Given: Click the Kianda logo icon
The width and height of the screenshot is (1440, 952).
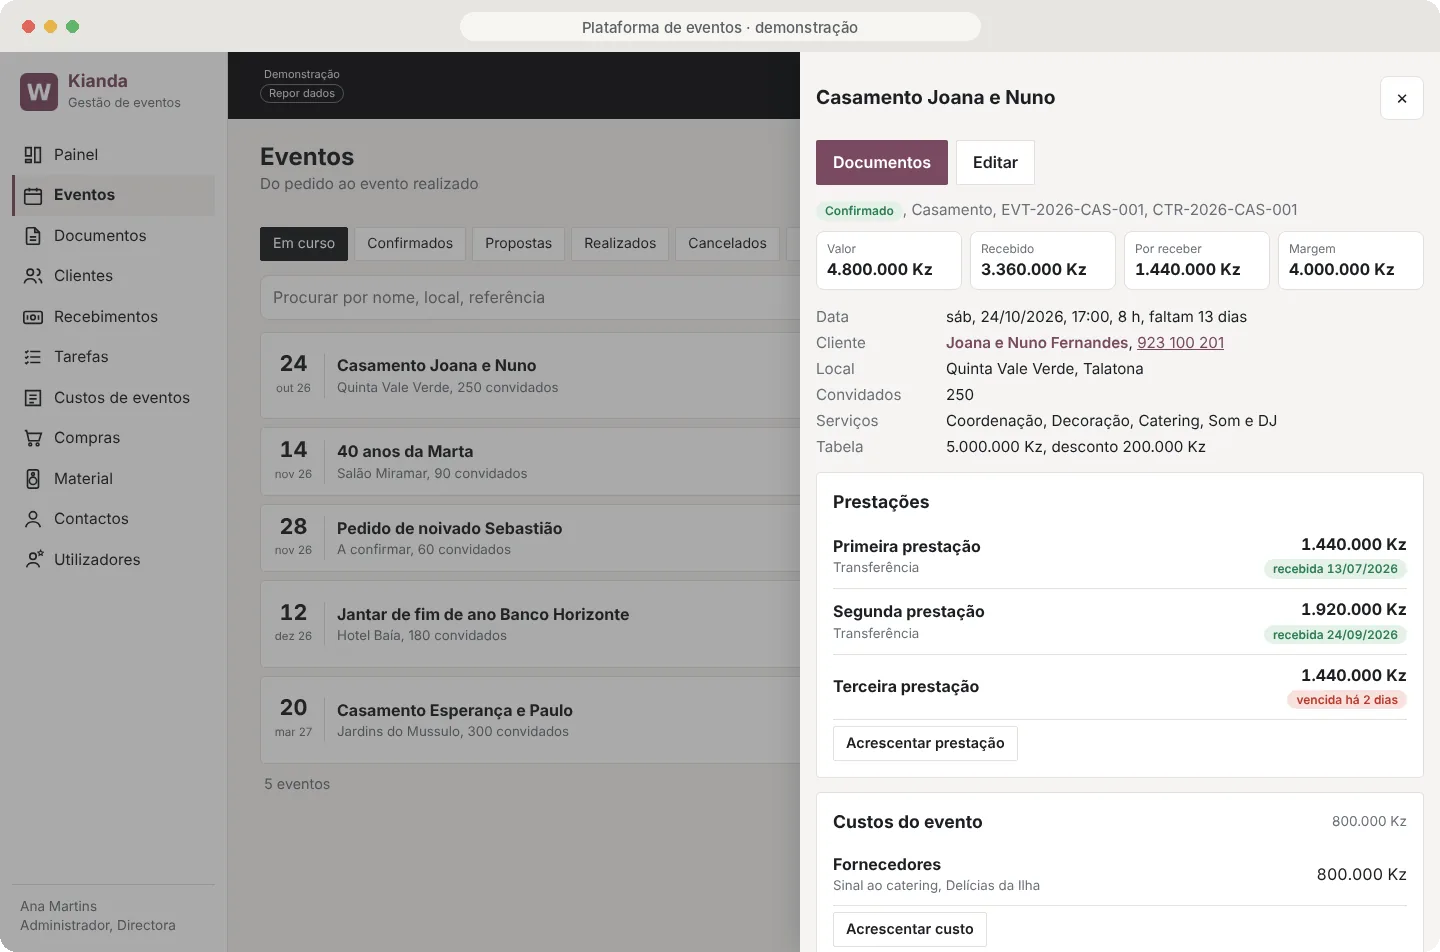Looking at the screenshot, I should (39, 92).
